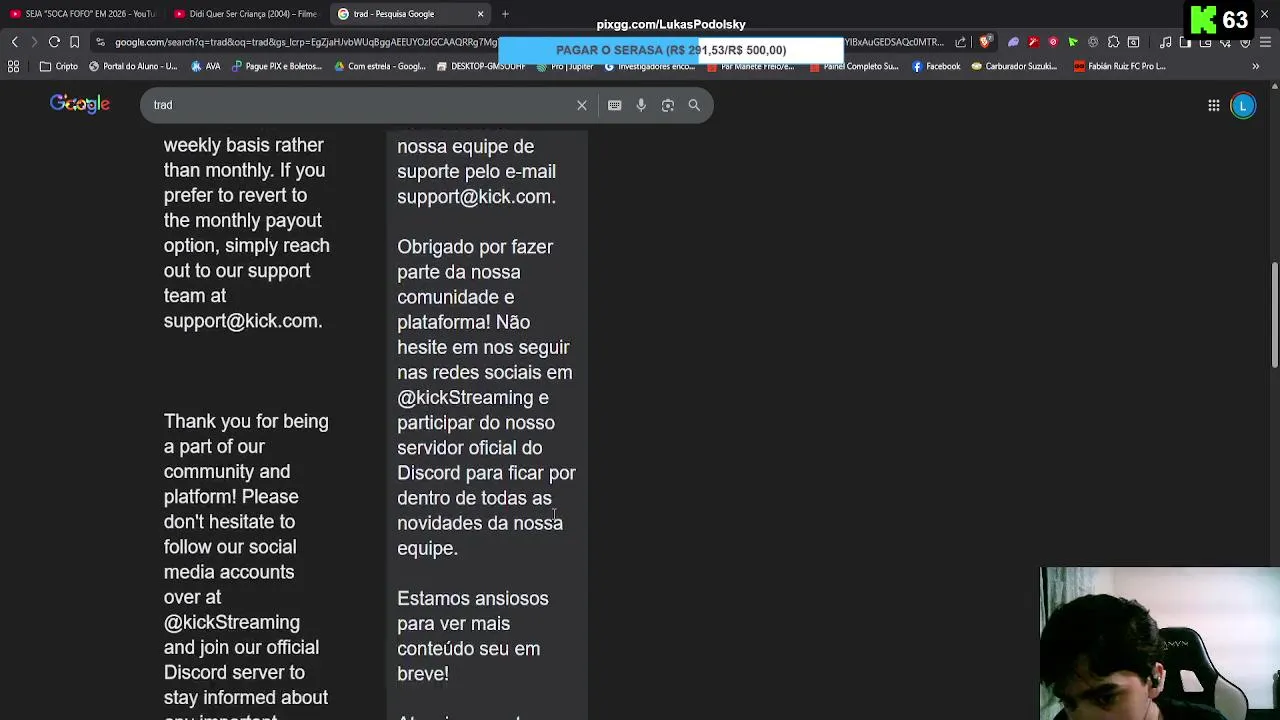The width and height of the screenshot is (1280, 720).
Task: Start a voice search with the microphone
Action: [x=641, y=105]
